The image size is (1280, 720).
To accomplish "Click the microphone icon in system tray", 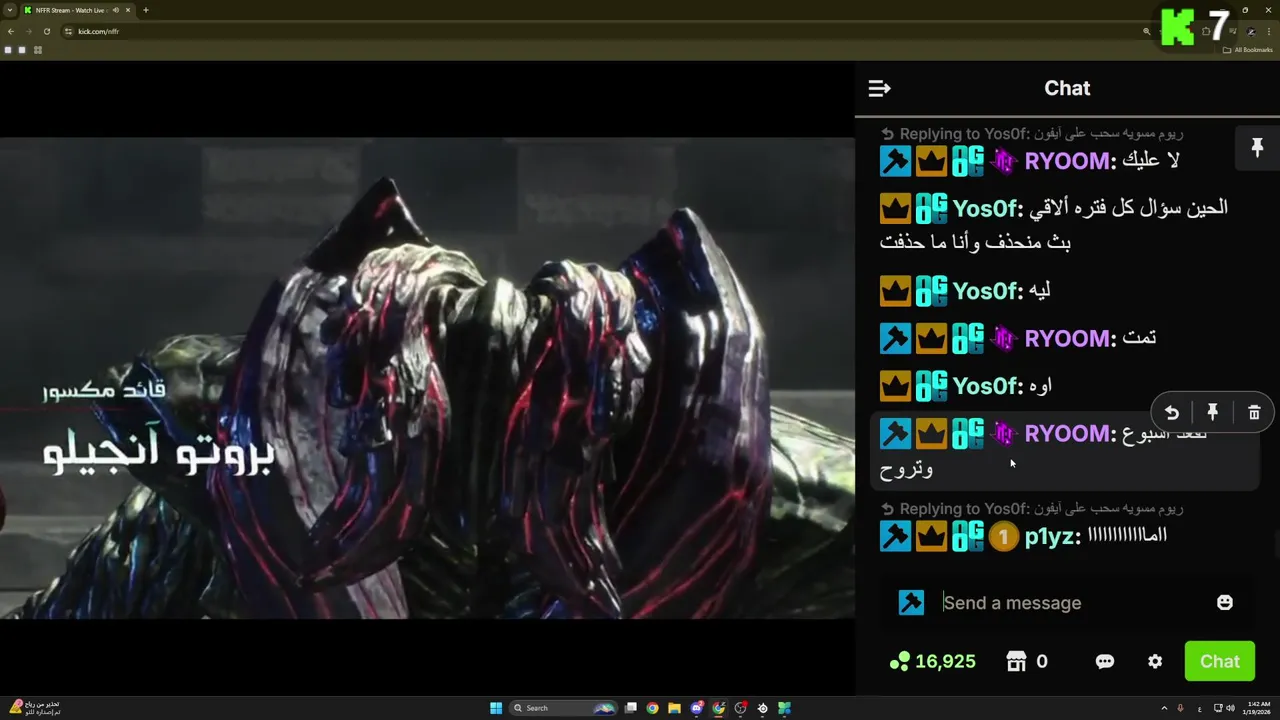I will [x=1181, y=708].
